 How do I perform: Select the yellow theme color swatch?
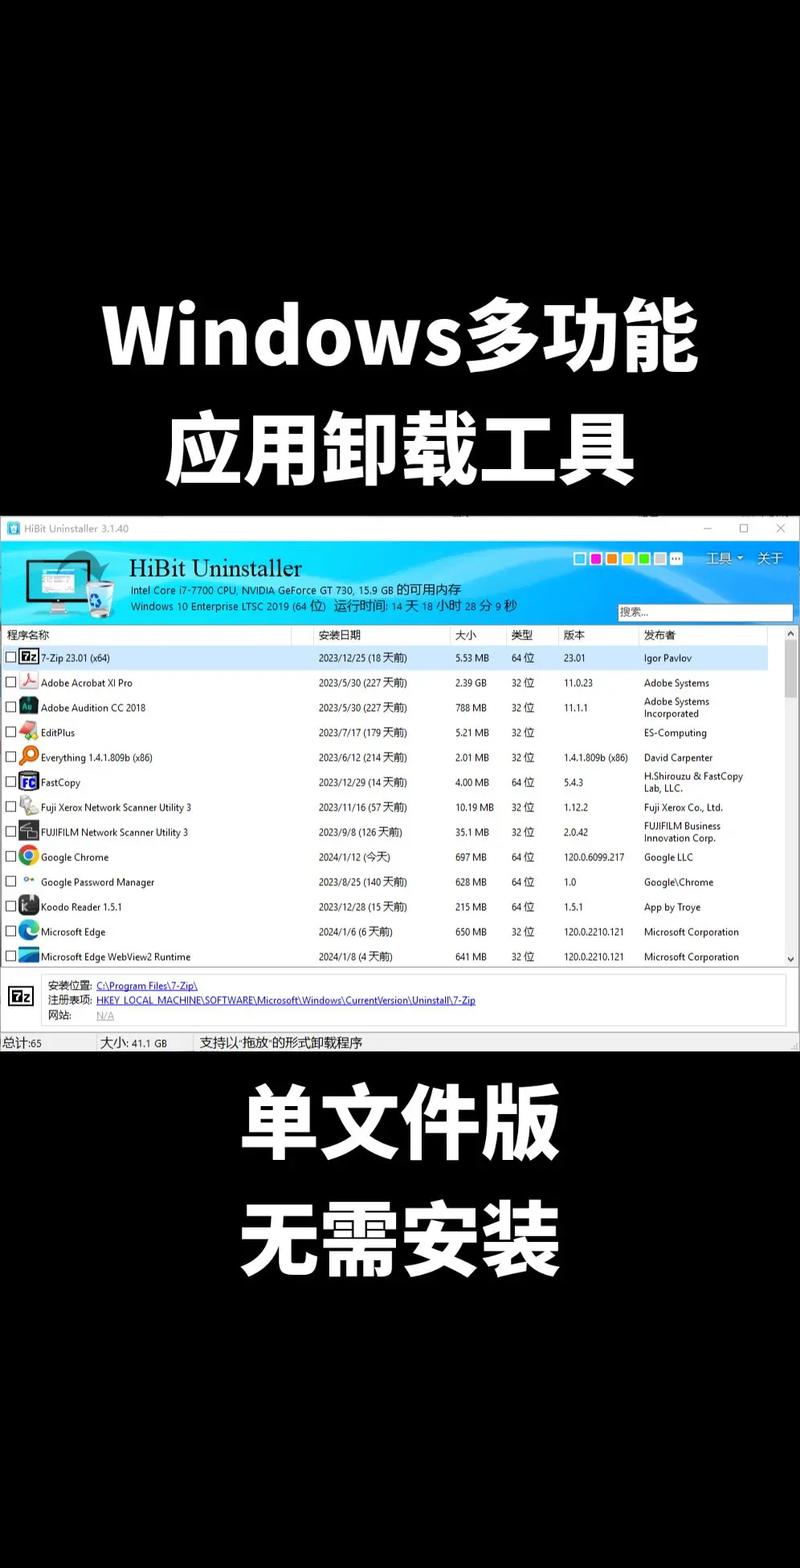point(628,559)
